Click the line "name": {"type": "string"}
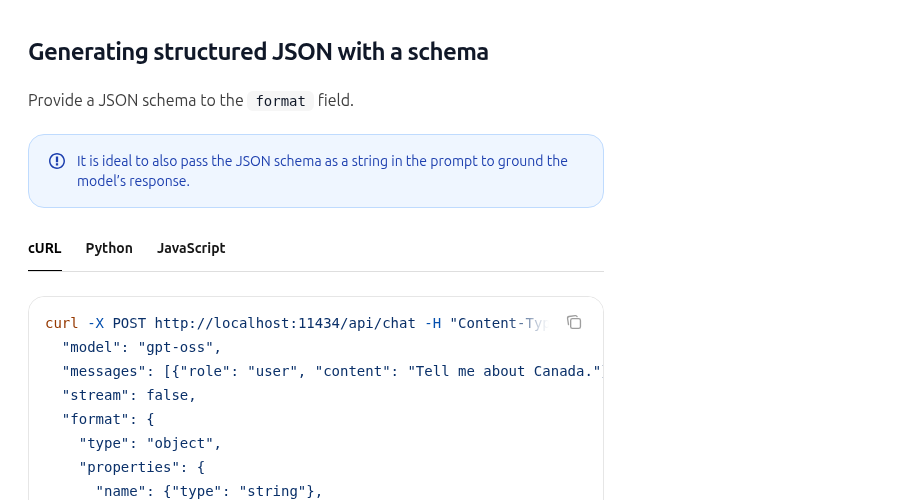This screenshot has width=900, height=500. coord(209,491)
